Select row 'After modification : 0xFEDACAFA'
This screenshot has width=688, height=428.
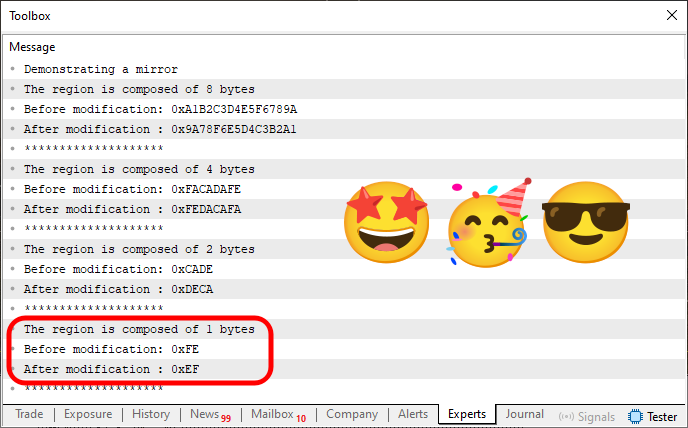pos(344,209)
